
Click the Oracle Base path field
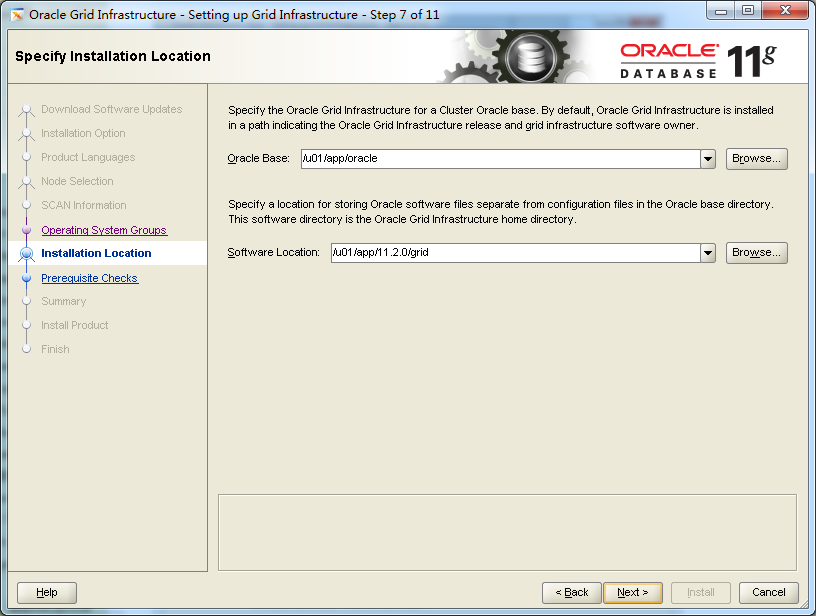point(501,159)
